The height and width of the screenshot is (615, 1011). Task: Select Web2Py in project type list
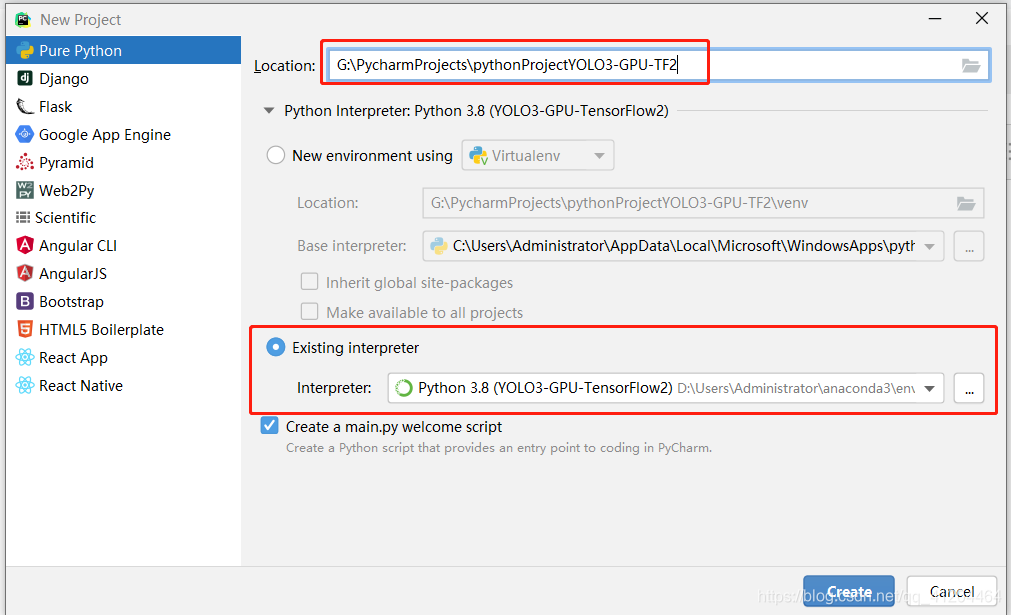click(123, 190)
